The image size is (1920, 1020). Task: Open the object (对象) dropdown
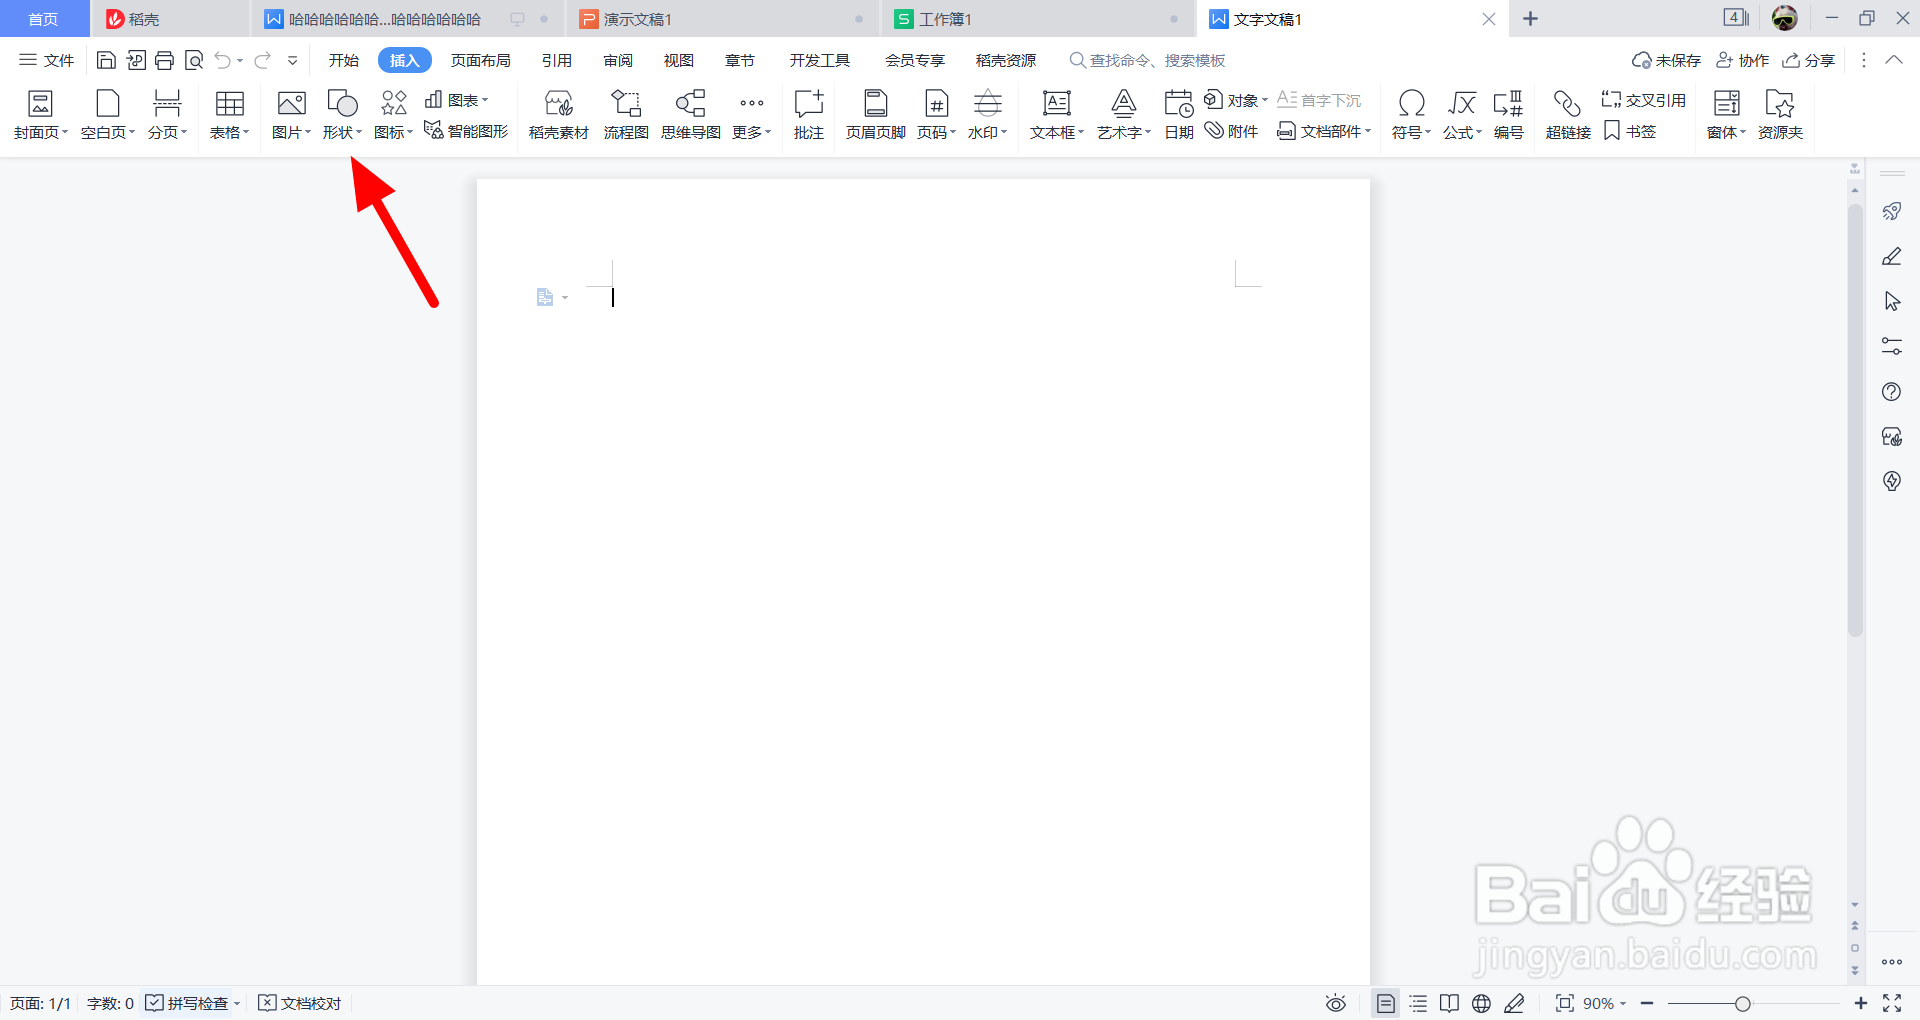point(1236,100)
